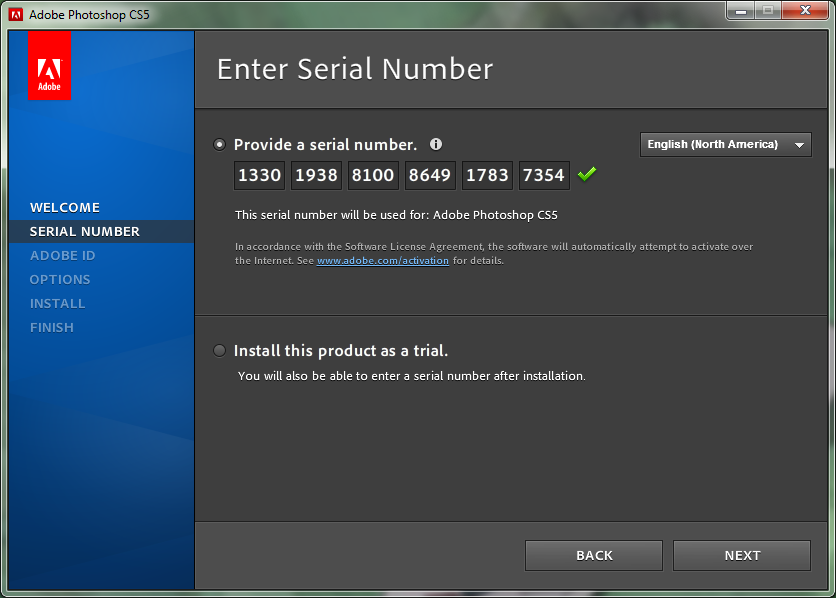Click serial field containing 8100
836x598 pixels.
(373, 175)
